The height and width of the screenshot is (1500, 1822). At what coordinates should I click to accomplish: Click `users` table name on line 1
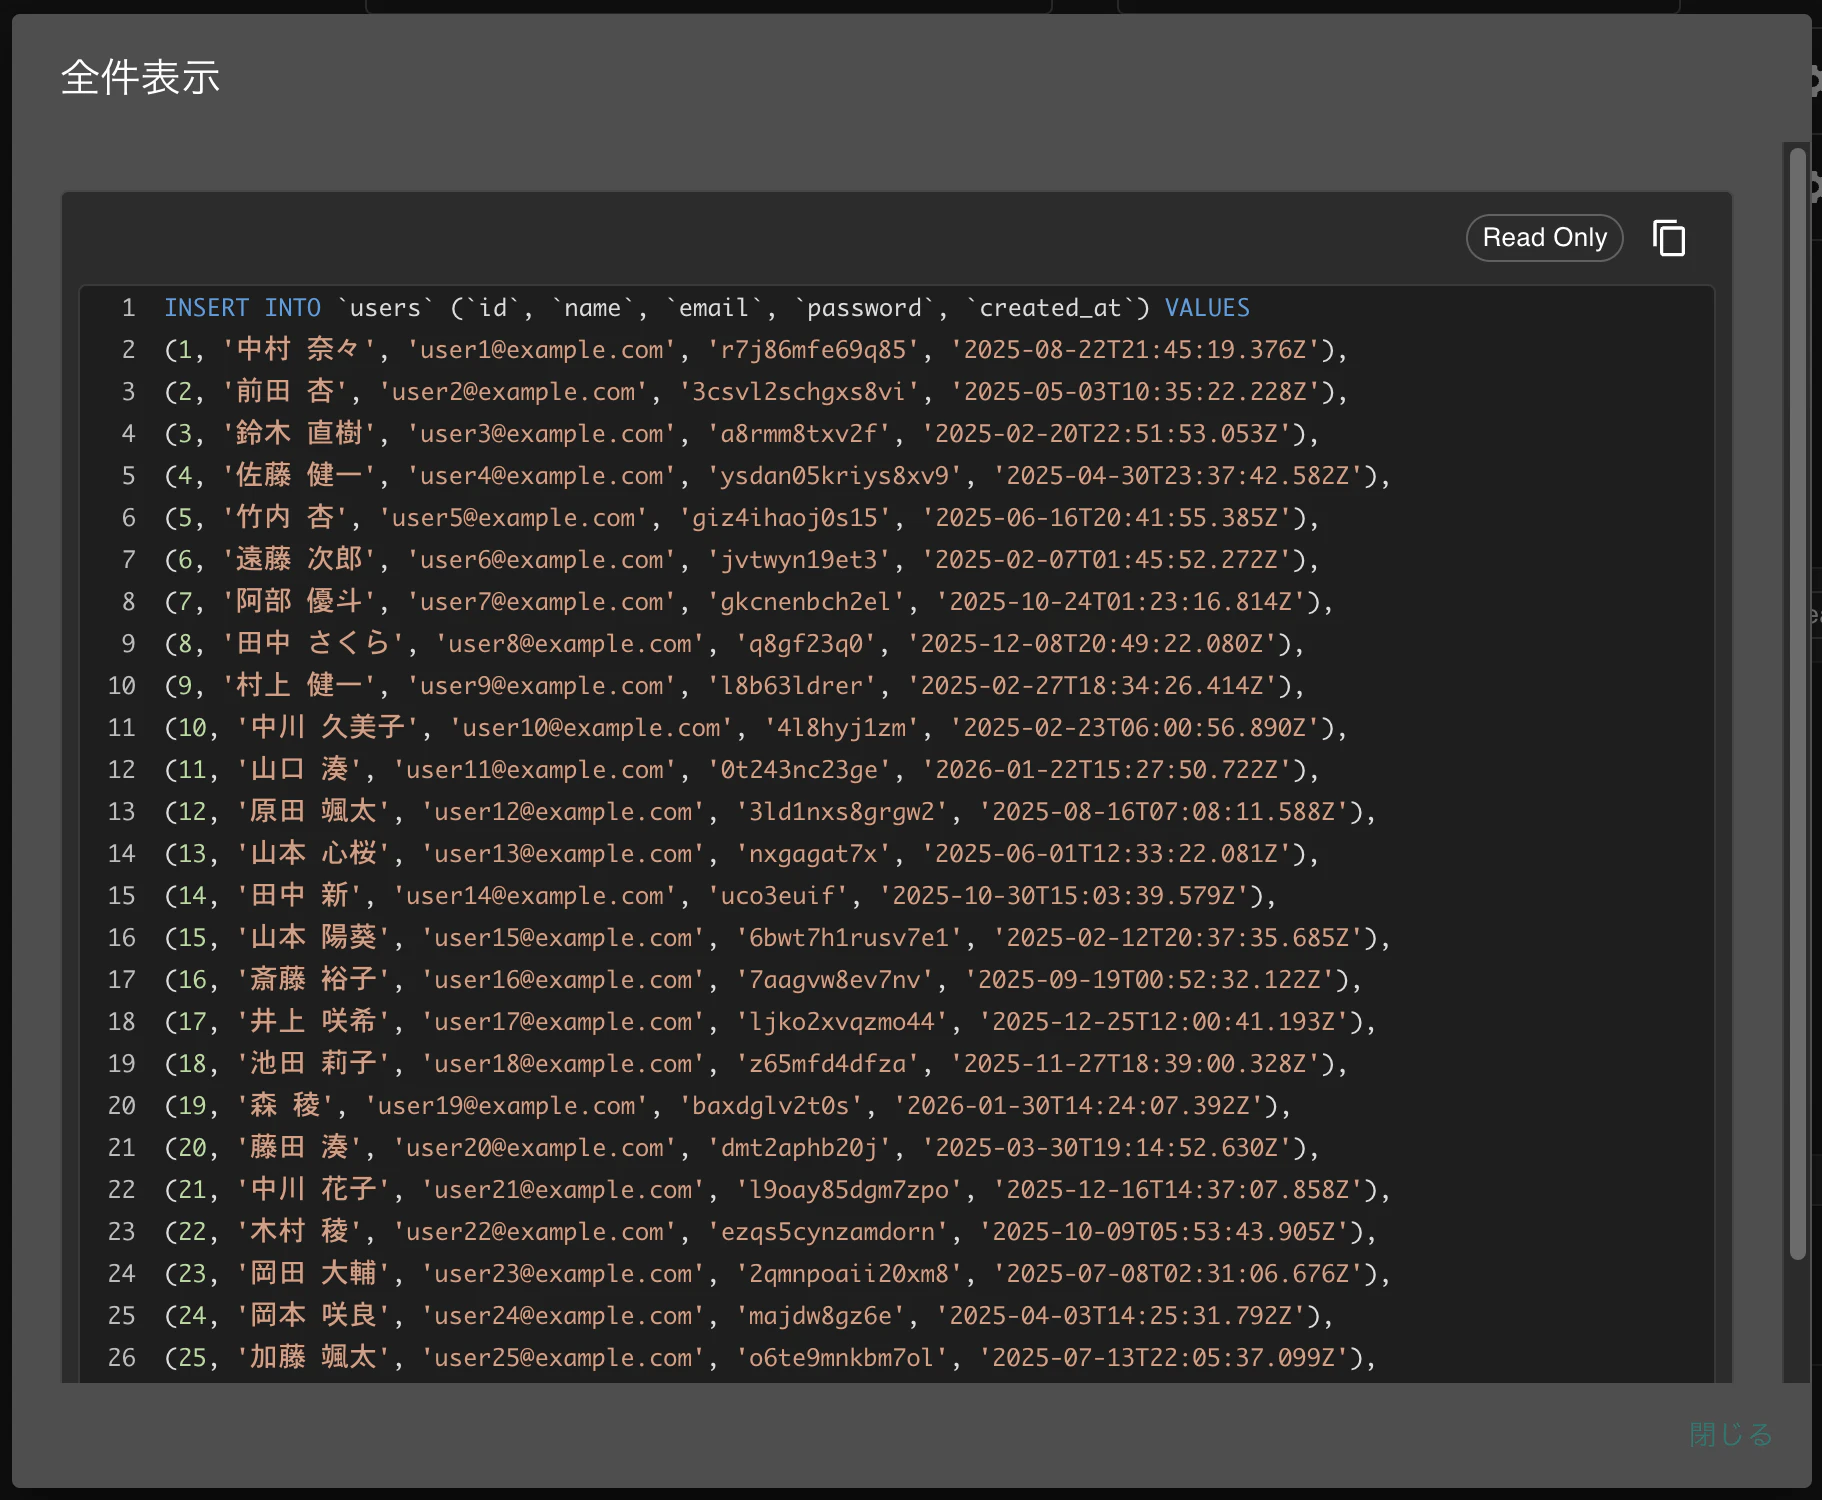pos(385,308)
